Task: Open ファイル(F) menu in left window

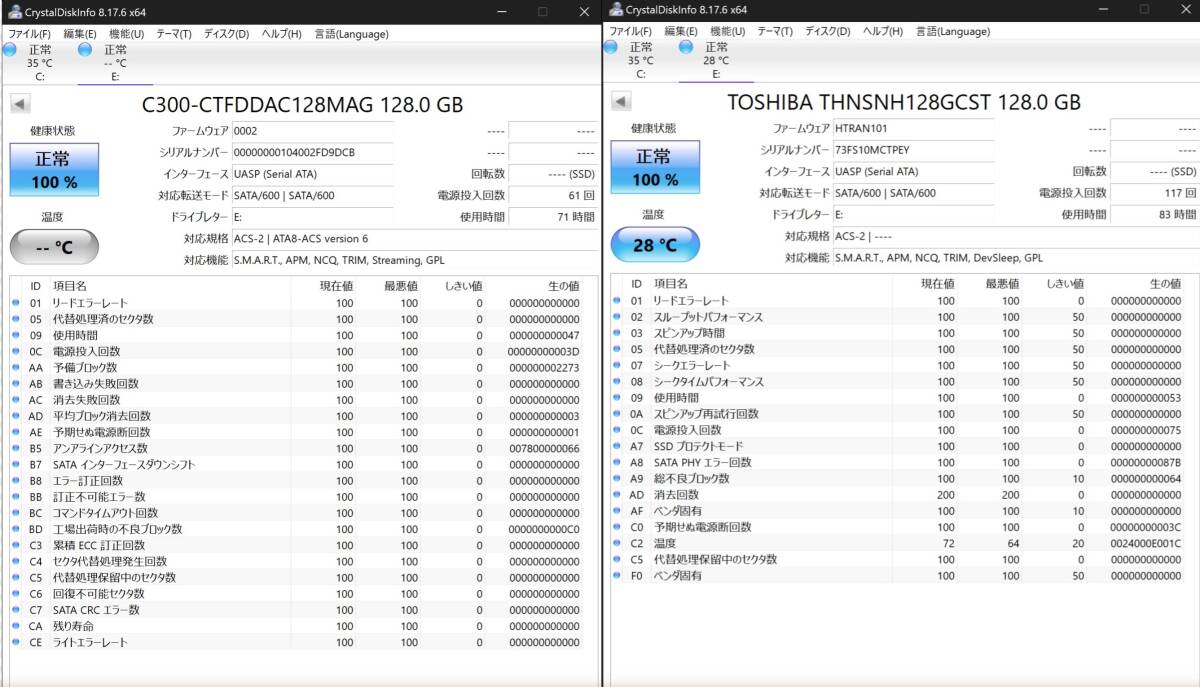Action: tap(30, 33)
